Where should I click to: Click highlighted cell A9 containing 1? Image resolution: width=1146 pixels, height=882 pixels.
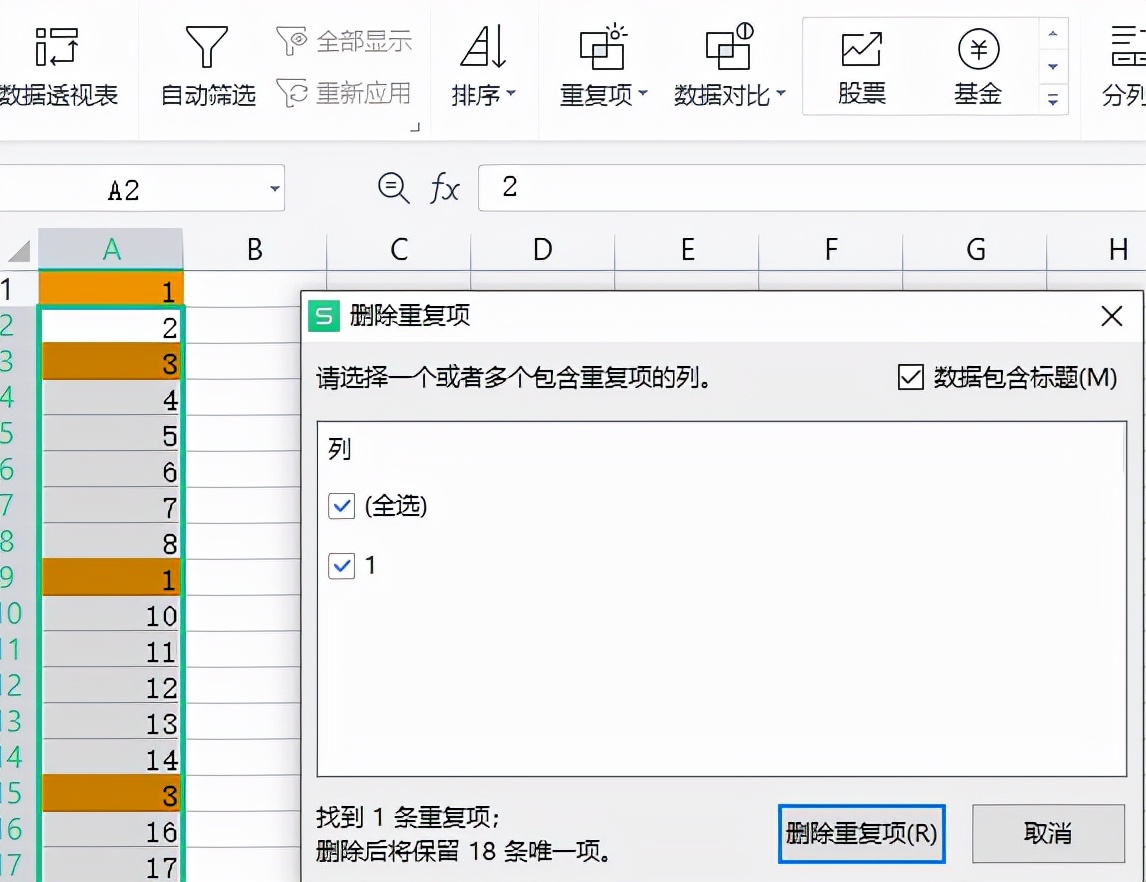pyautogui.click(x=110, y=577)
